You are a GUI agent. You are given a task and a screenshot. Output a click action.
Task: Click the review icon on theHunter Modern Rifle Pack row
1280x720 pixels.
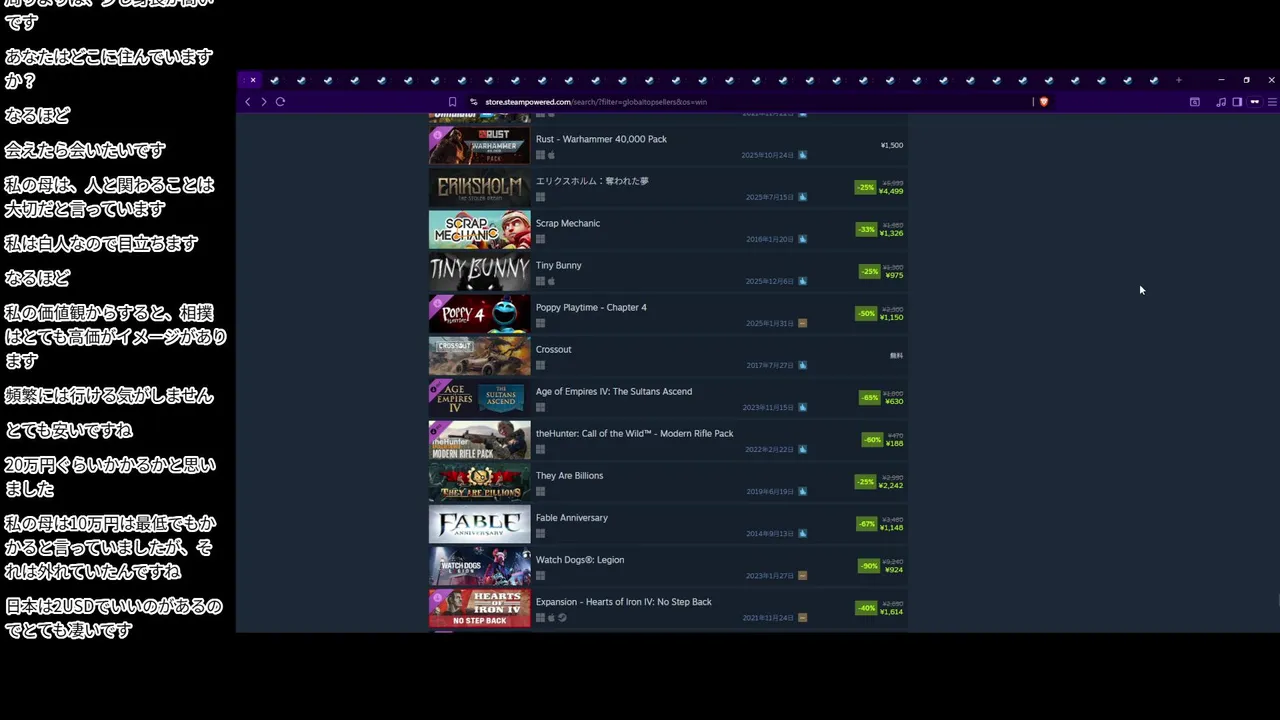point(802,449)
